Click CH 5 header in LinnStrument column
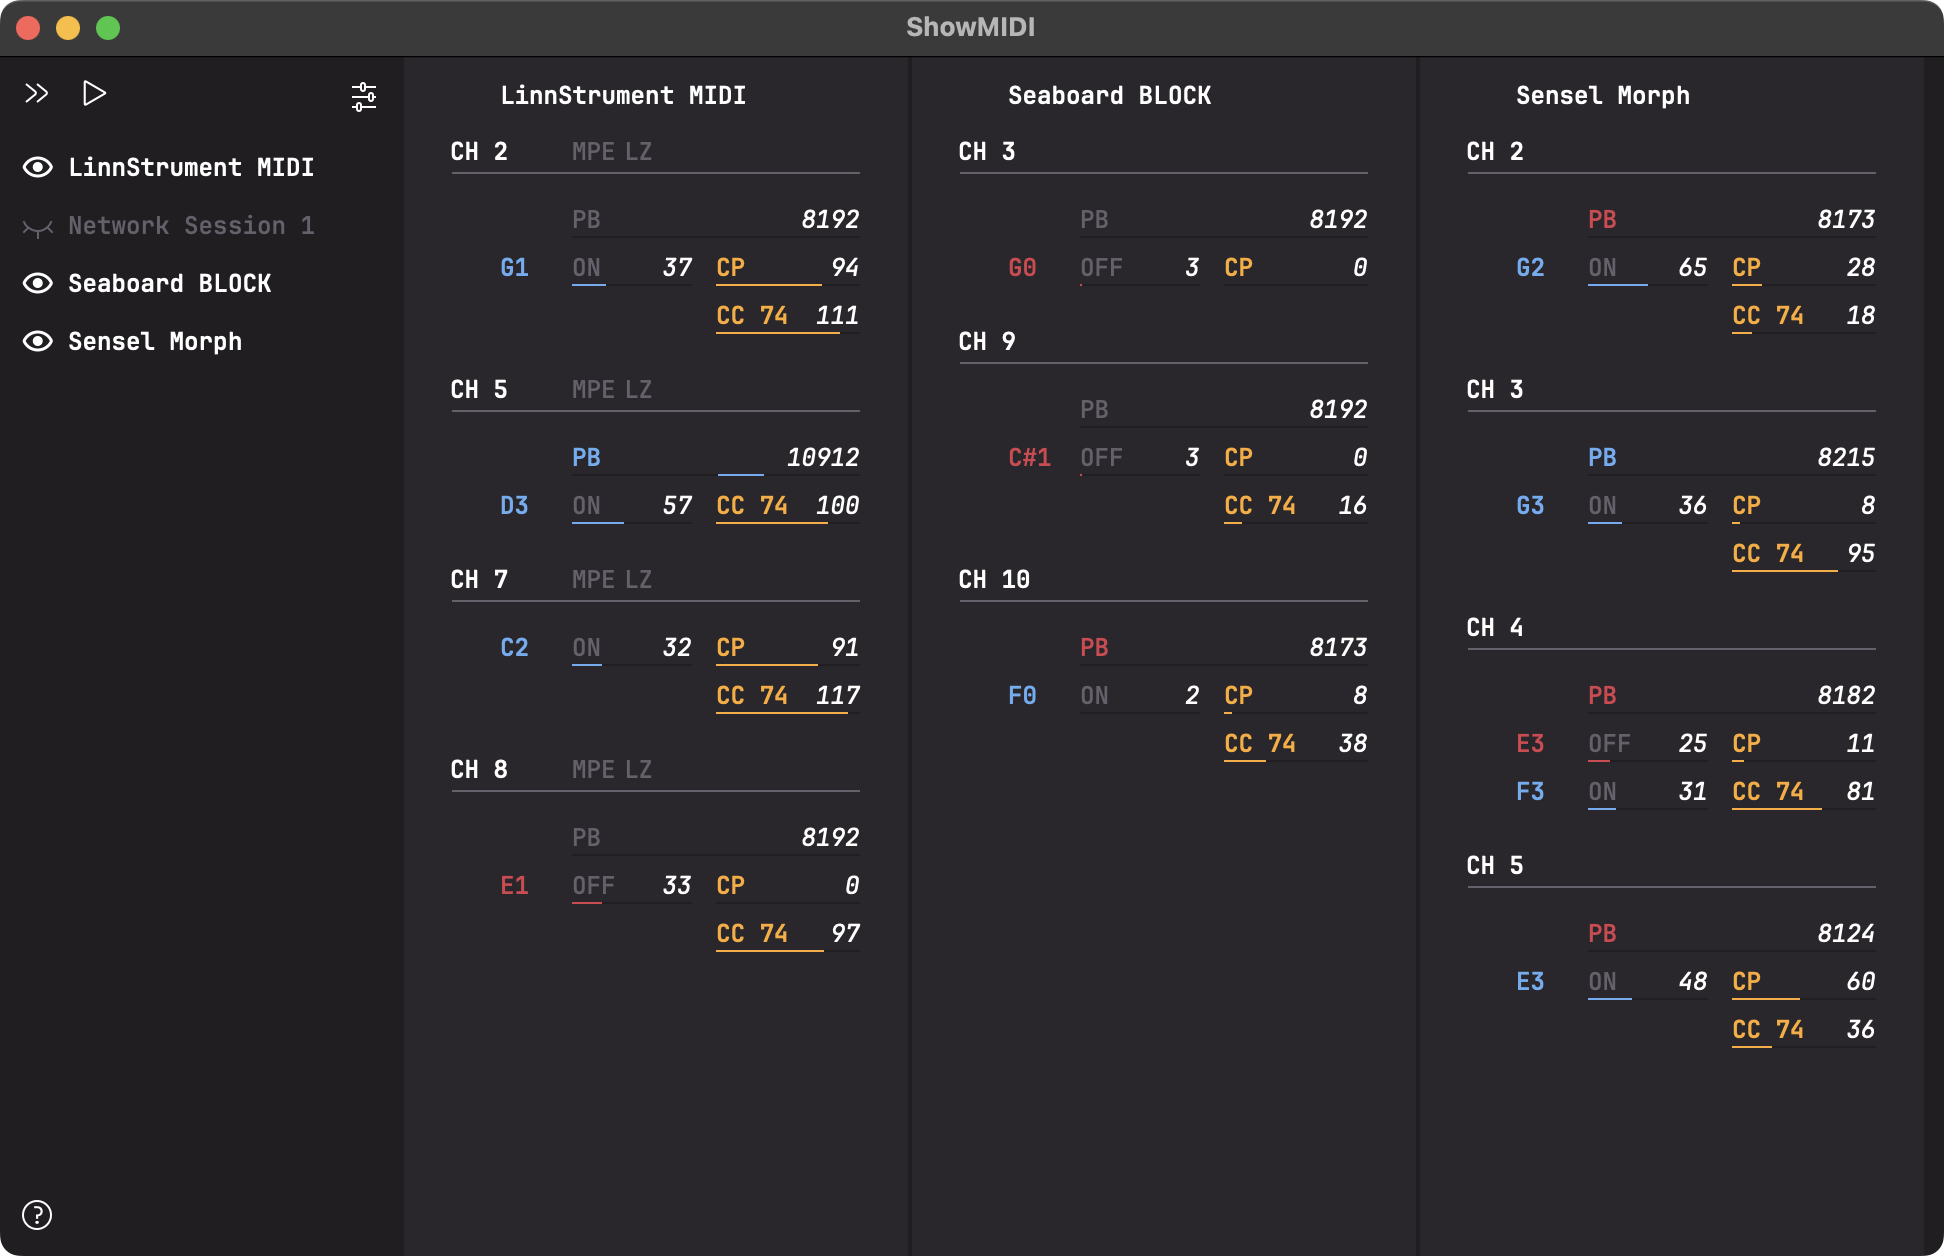Screen dimensions: 1944x1256 479,389
